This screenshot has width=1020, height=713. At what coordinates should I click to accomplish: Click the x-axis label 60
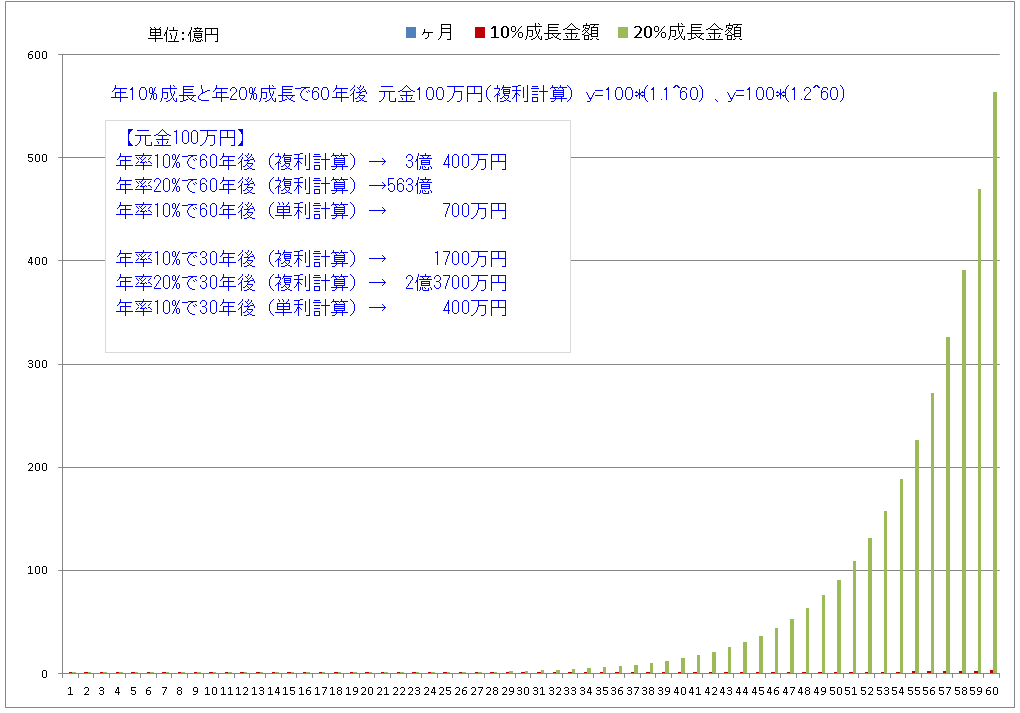(x=992, y=691)
